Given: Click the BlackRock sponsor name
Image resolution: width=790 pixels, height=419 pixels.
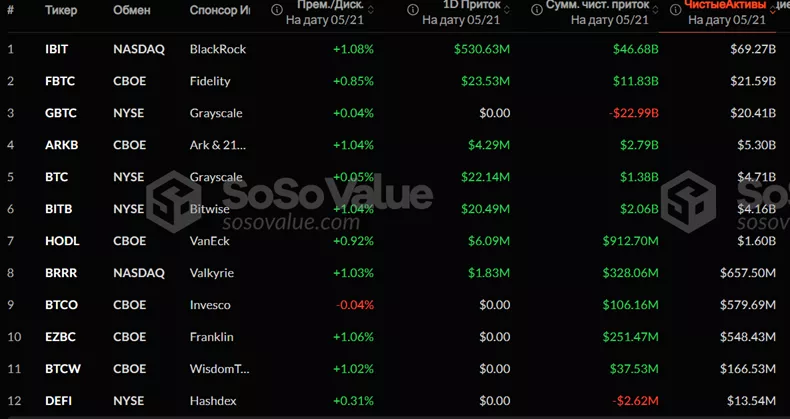Looking at the screenshot, I should [x=217, y=49].
